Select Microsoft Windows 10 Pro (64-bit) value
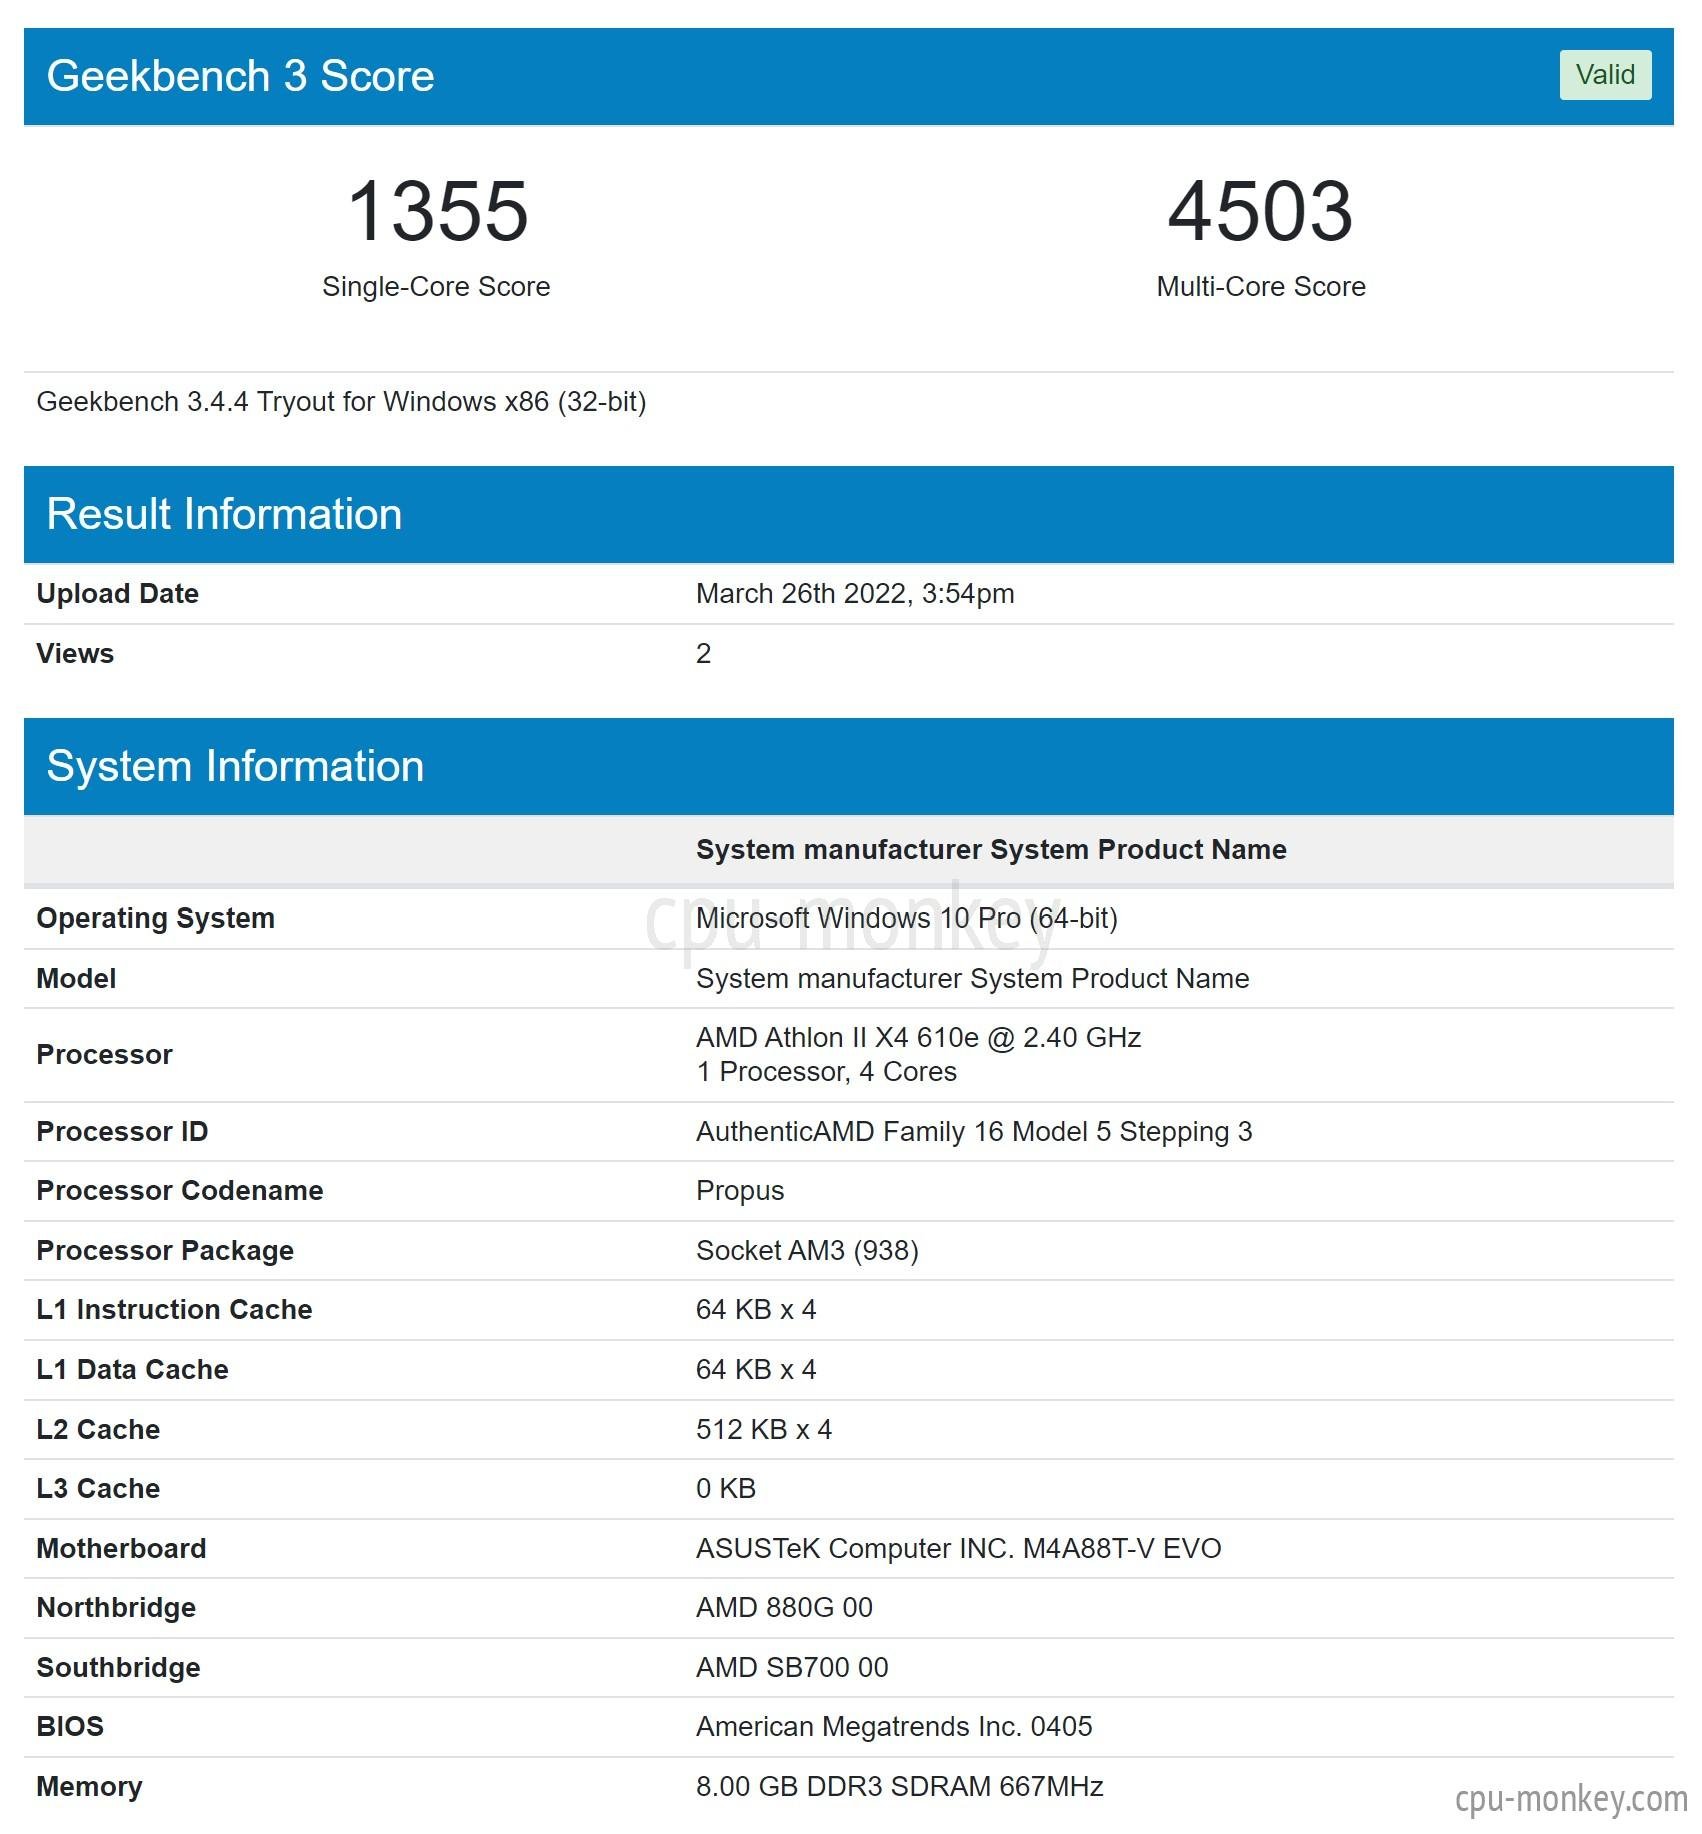Screen dimensions: 1702x1834 pyautogui.click(x=906, y=918)
